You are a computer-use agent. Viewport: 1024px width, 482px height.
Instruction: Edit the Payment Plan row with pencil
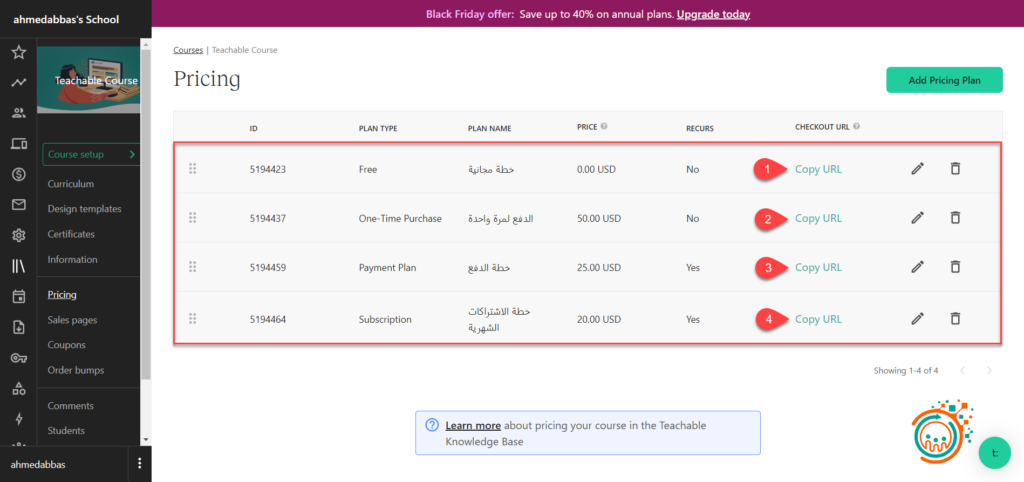[917, 267]
